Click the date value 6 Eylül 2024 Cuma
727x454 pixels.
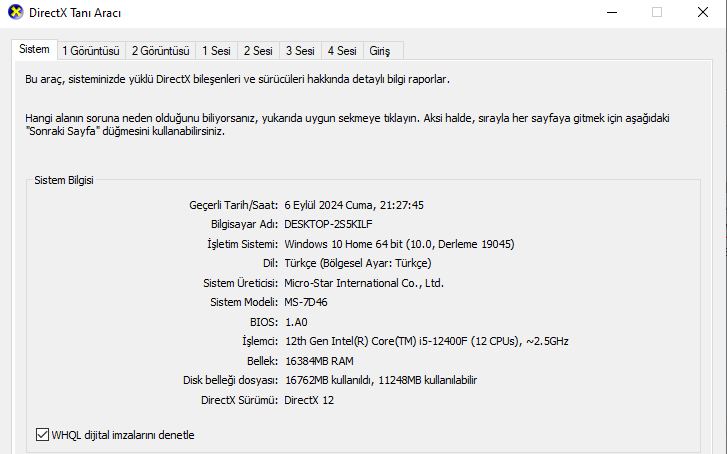pyautogui.click(x=354, y=205)
